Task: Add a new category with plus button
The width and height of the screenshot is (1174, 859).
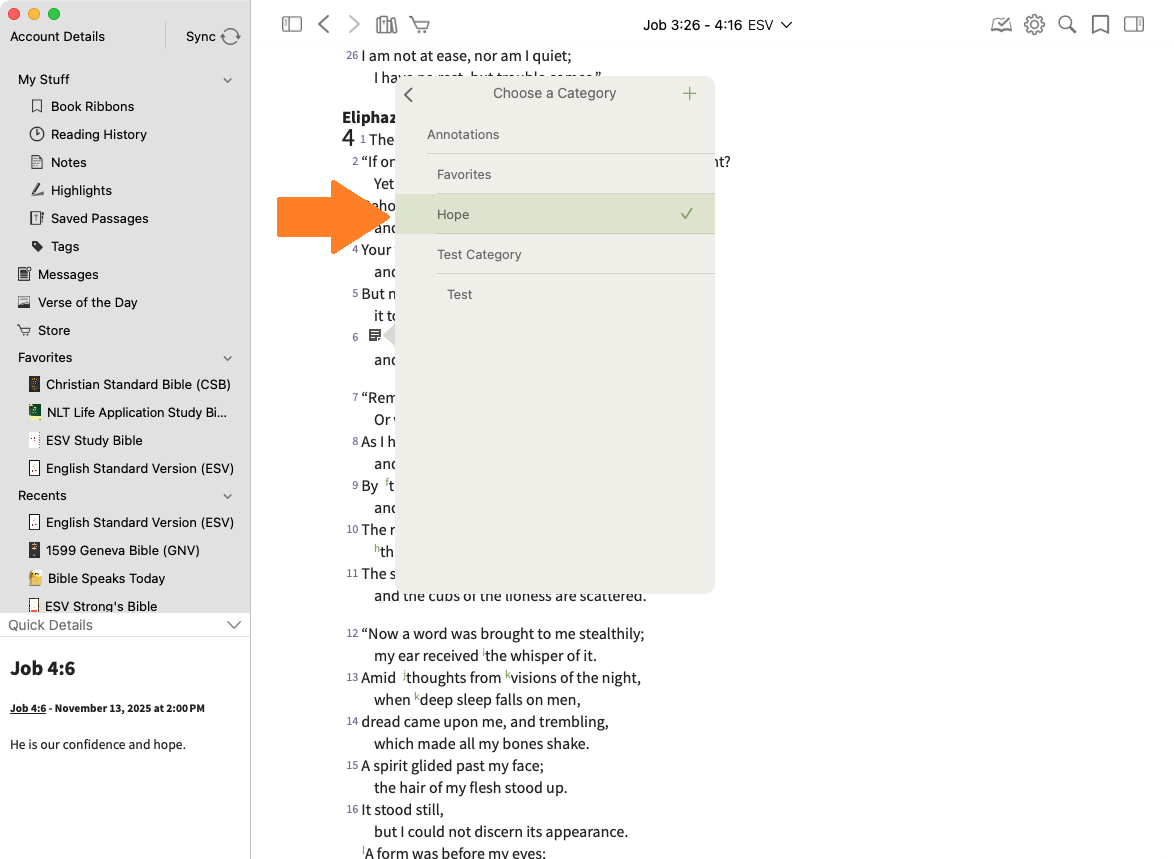Action: click(x=689, y=93)
